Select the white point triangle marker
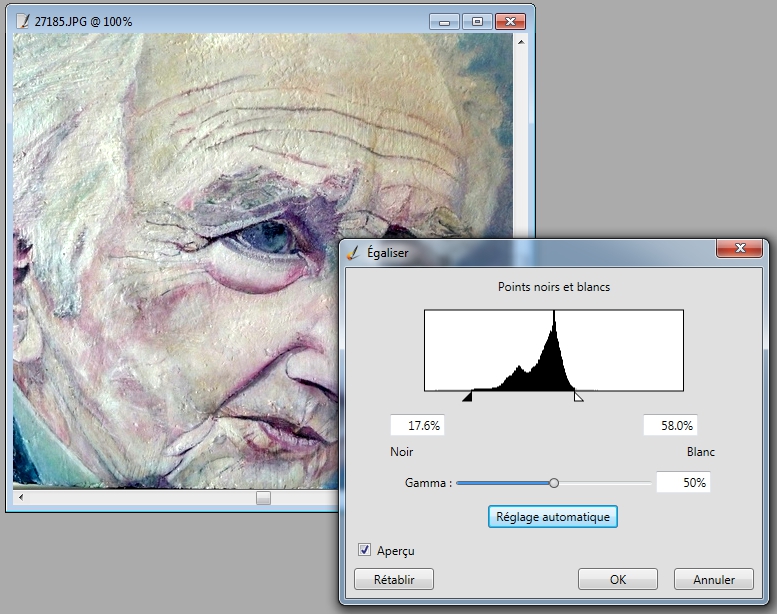777x614 pixels. coord(578,396)
